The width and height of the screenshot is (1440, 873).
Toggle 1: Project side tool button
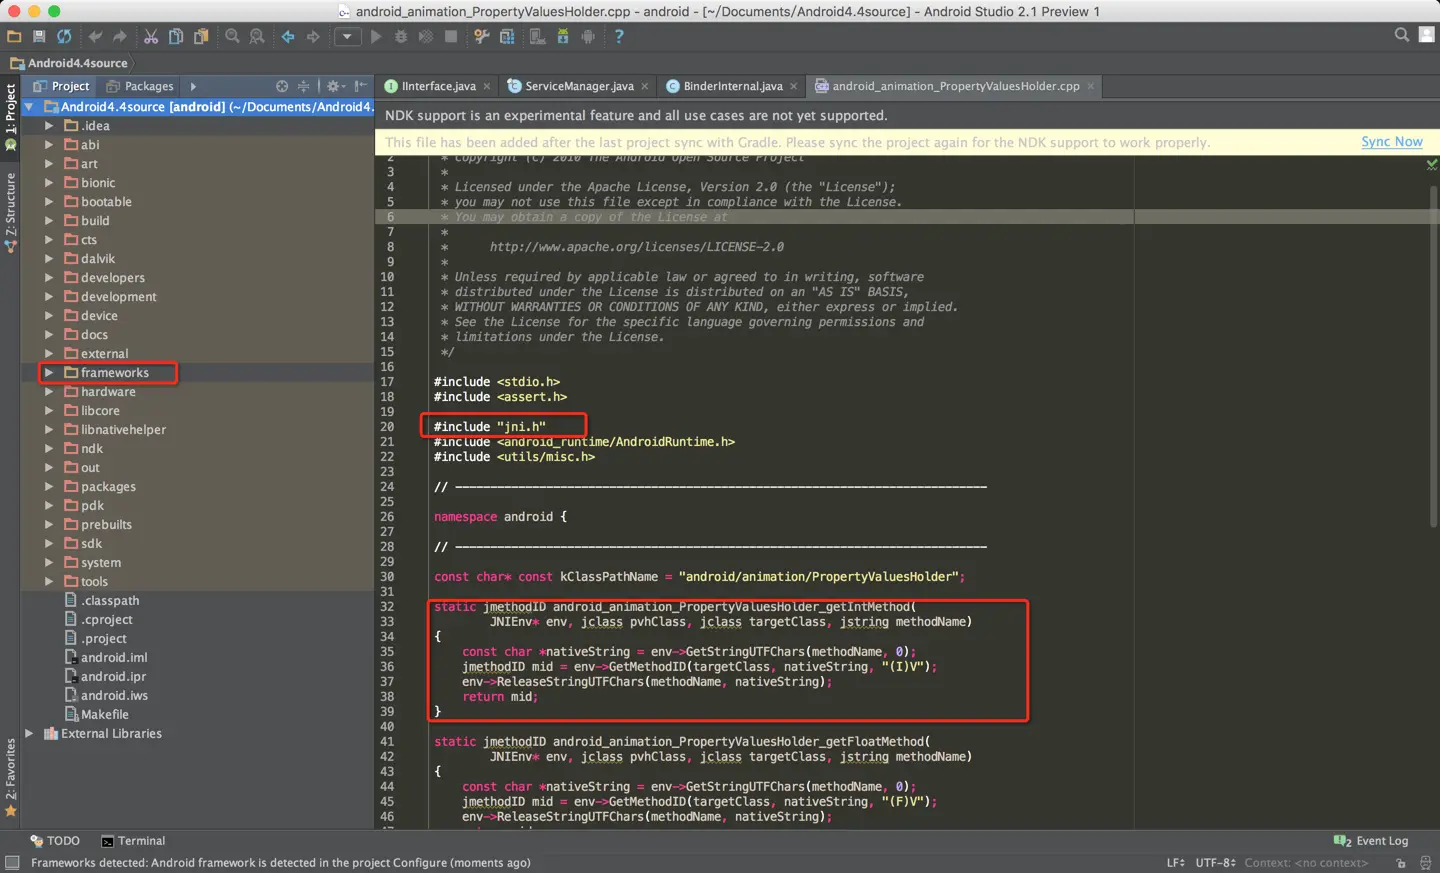tap(10, 117)
